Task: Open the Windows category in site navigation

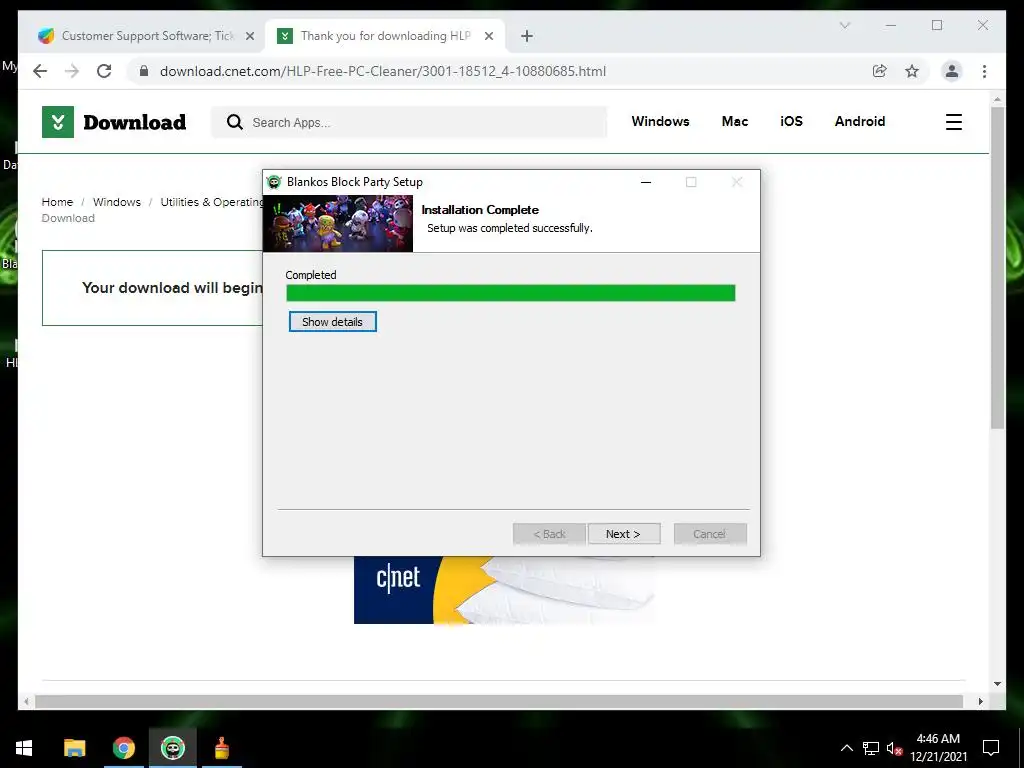Action: (x=660, y=121)
